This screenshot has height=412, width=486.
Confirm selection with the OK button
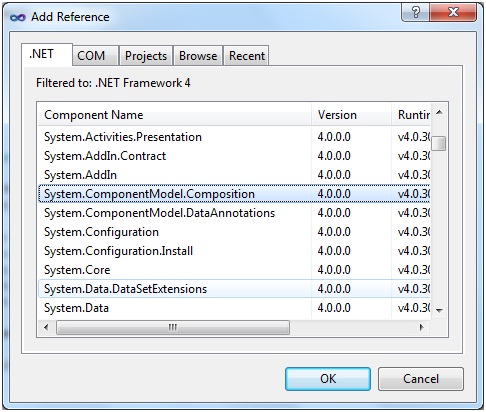click(x=328, y=379)
